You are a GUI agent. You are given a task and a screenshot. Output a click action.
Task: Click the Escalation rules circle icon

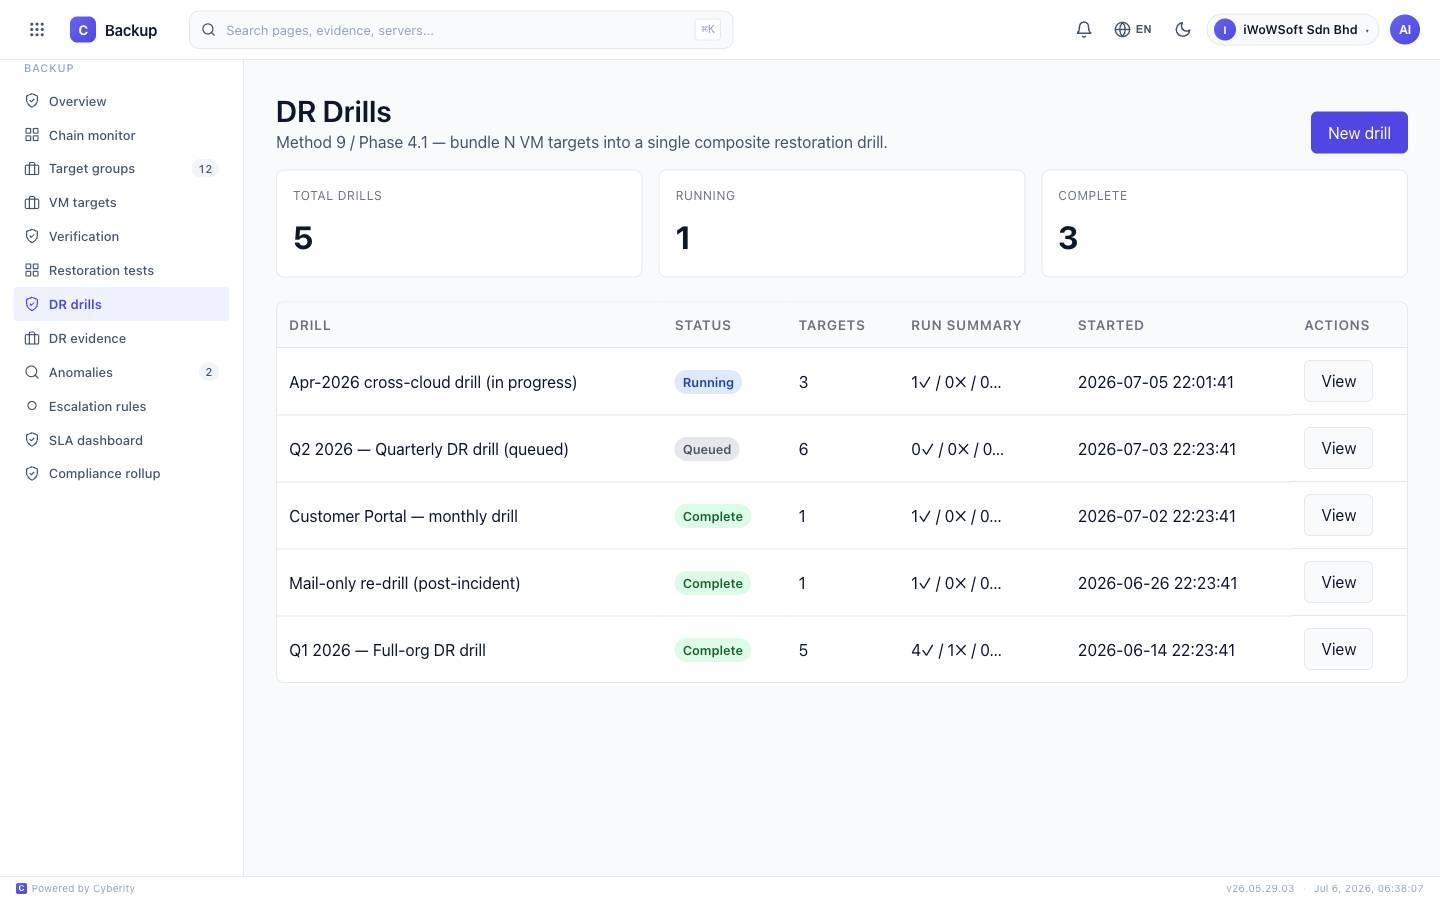pyautogui.click(x=32, y=406)
